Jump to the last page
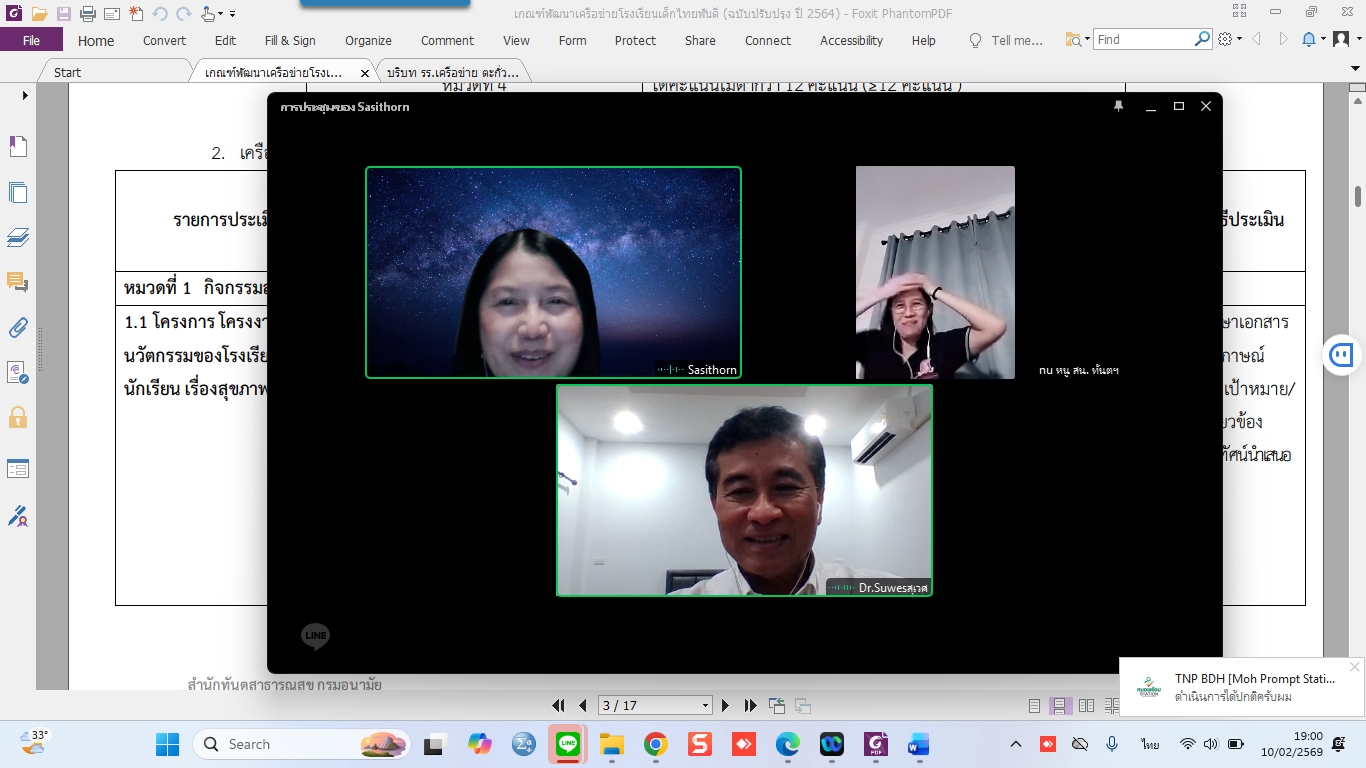Viewport: 1366px width, 768px height. pos(750,705)
